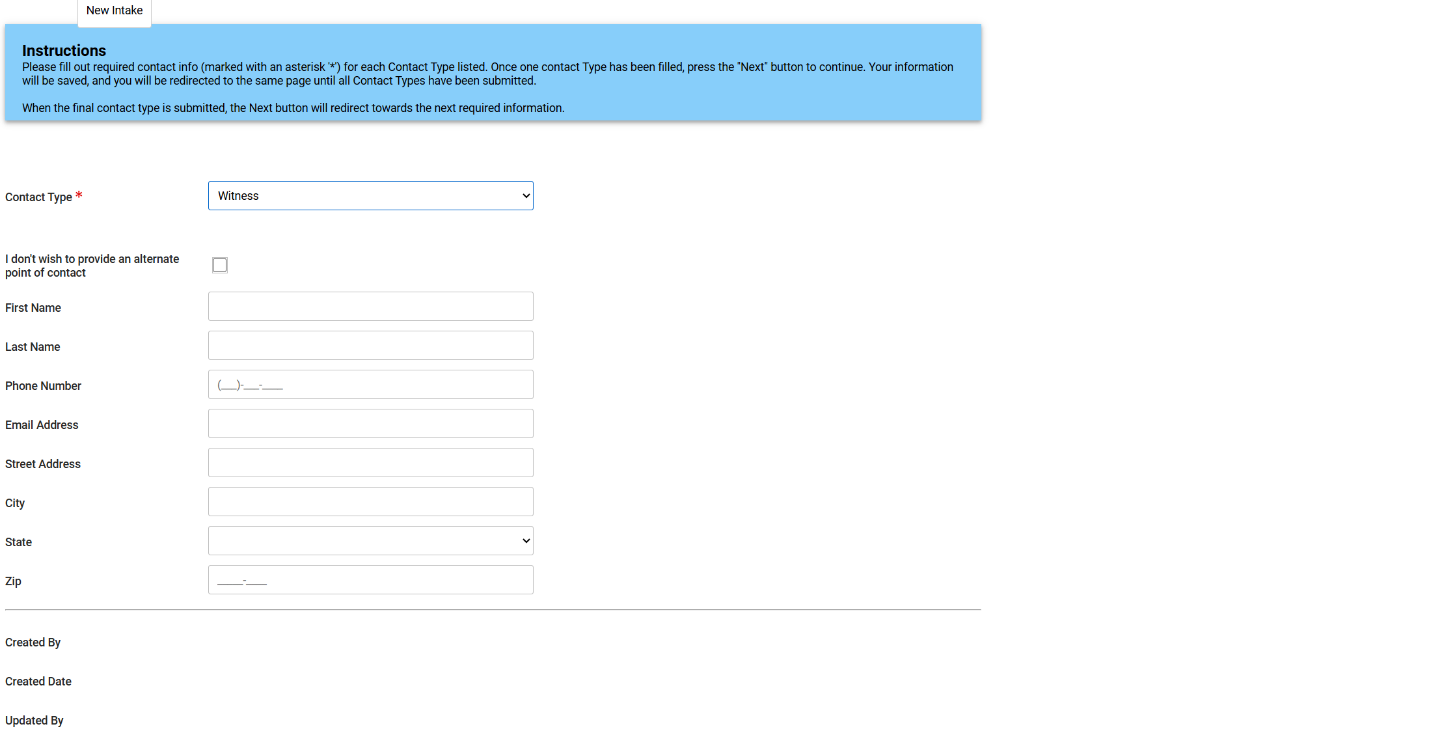Click the State label text

(19, 542)
